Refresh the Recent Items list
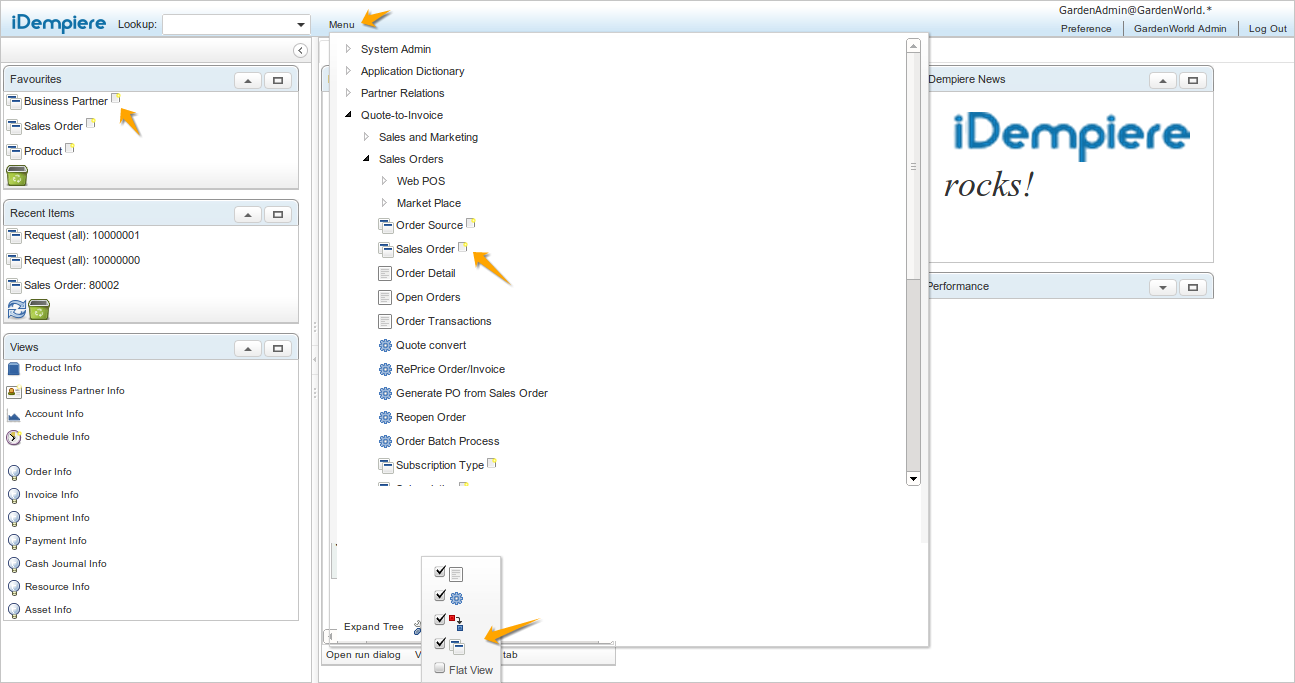This screenshot has width=1295, height=683. [16, 310]
